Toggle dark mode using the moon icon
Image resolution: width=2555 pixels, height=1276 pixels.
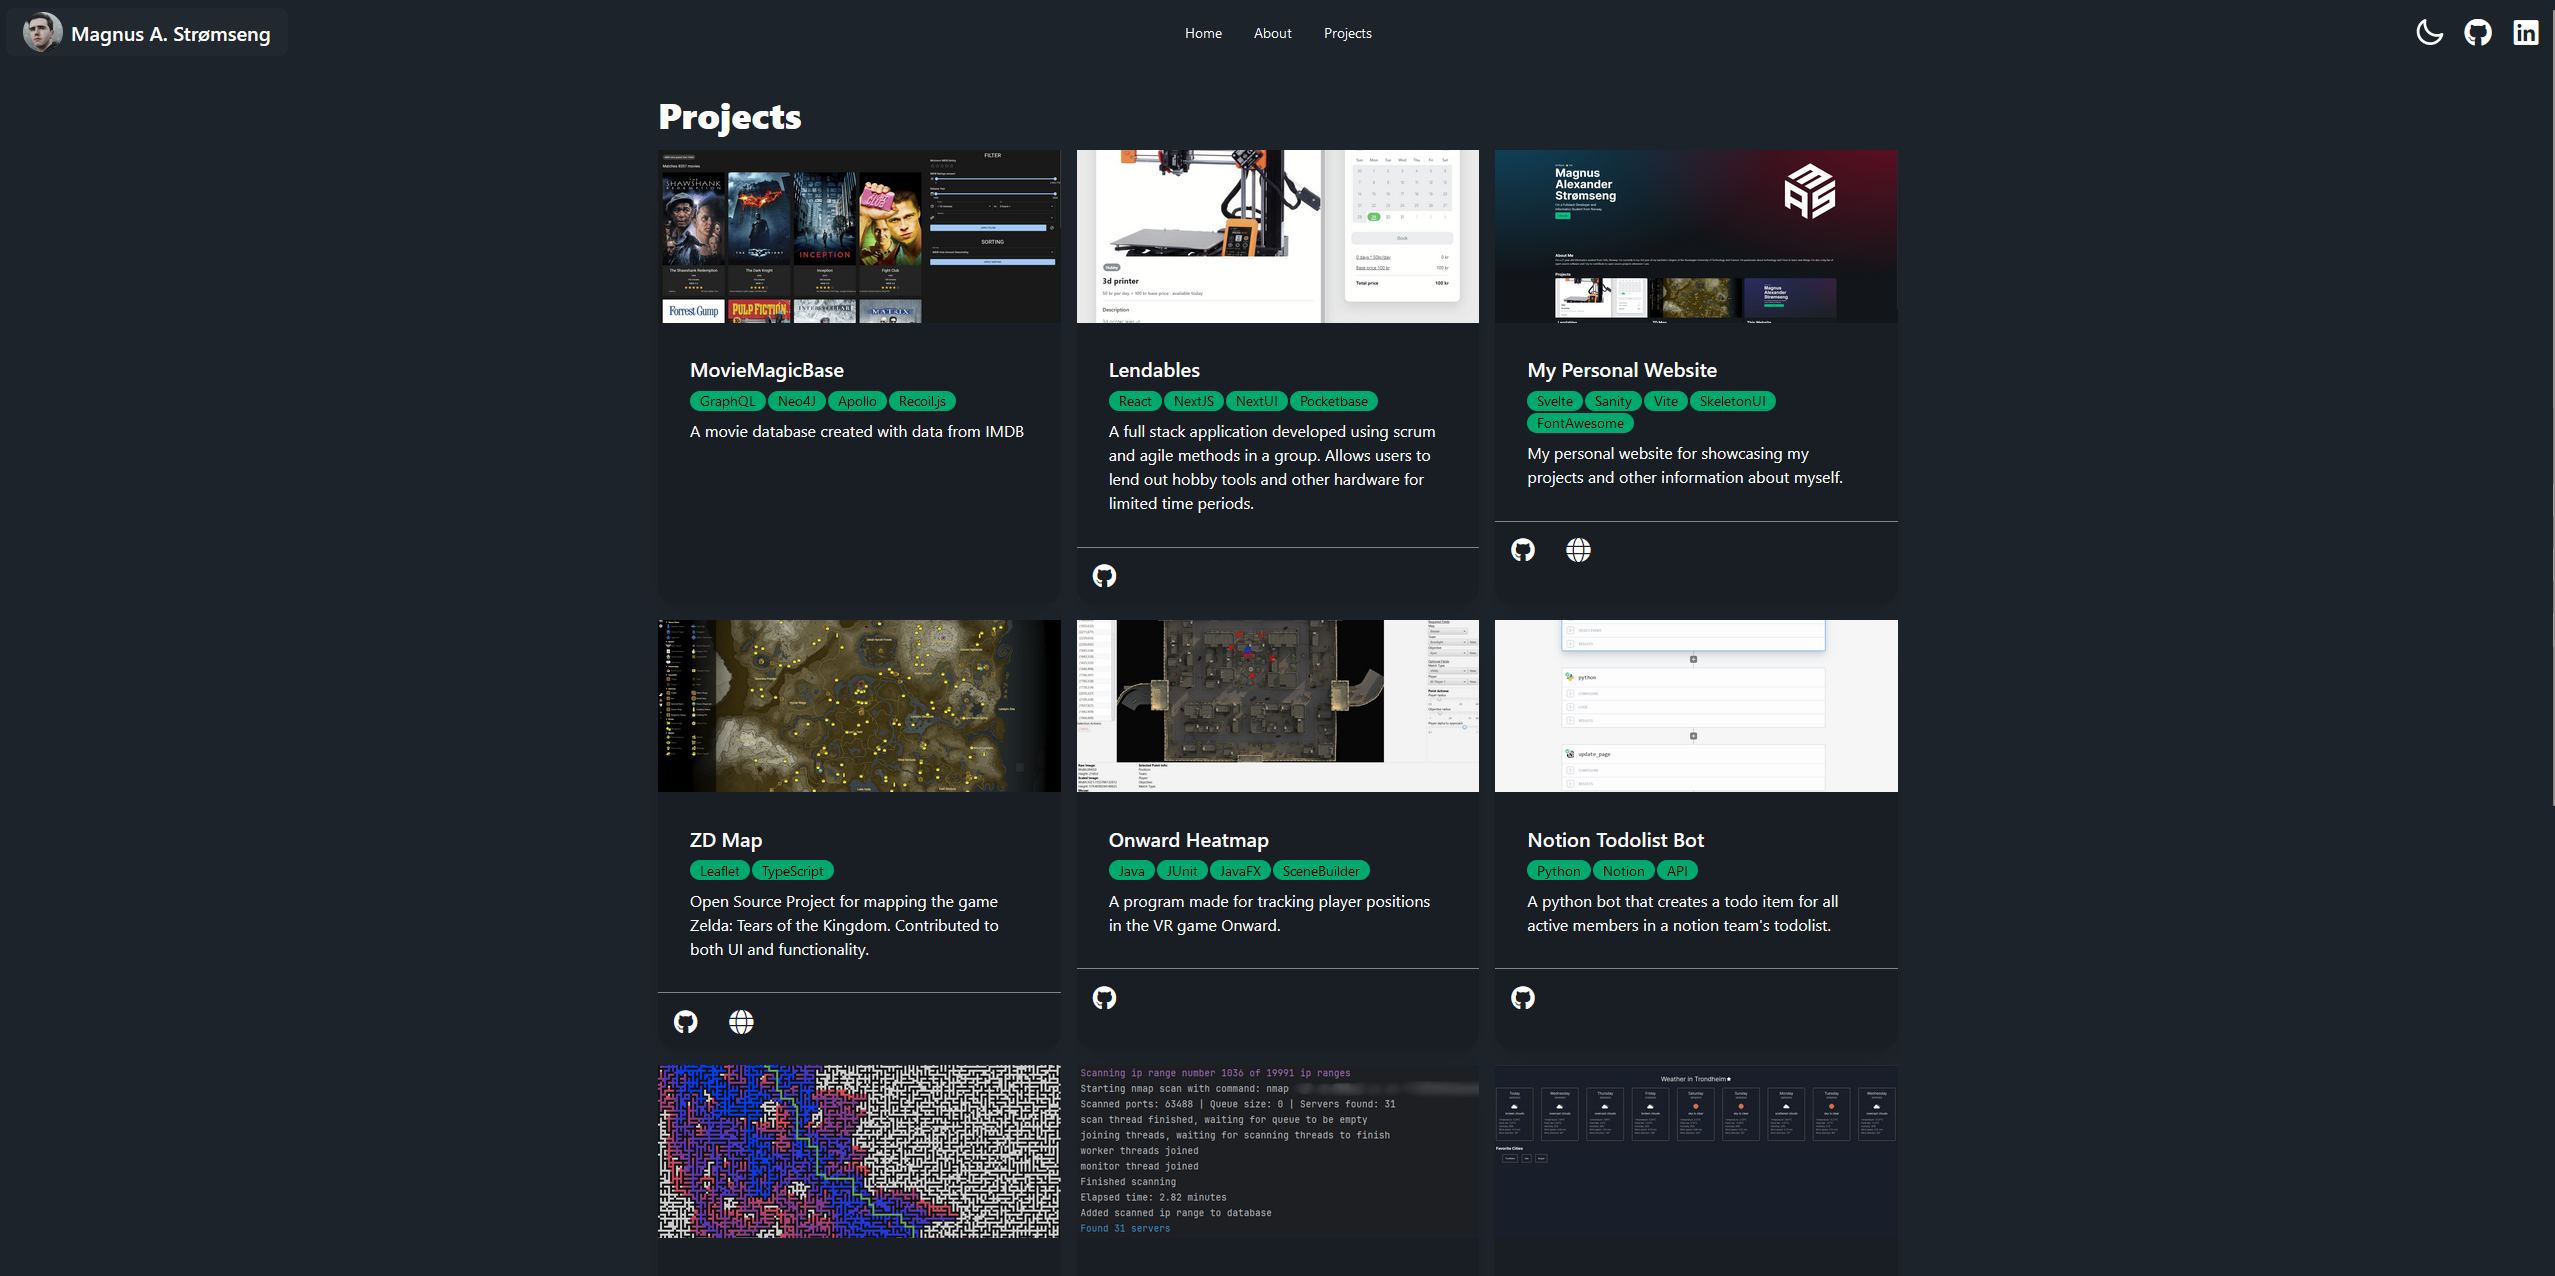point(2430,33)
